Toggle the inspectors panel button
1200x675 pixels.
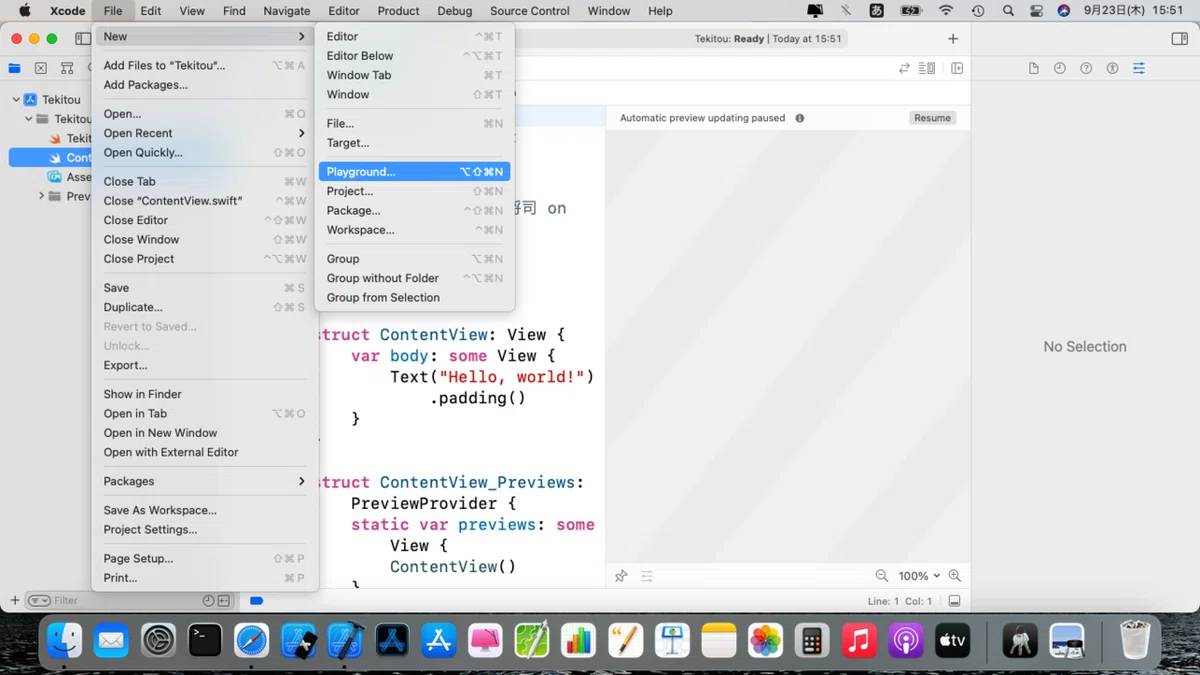click(x=1179, y=39)
